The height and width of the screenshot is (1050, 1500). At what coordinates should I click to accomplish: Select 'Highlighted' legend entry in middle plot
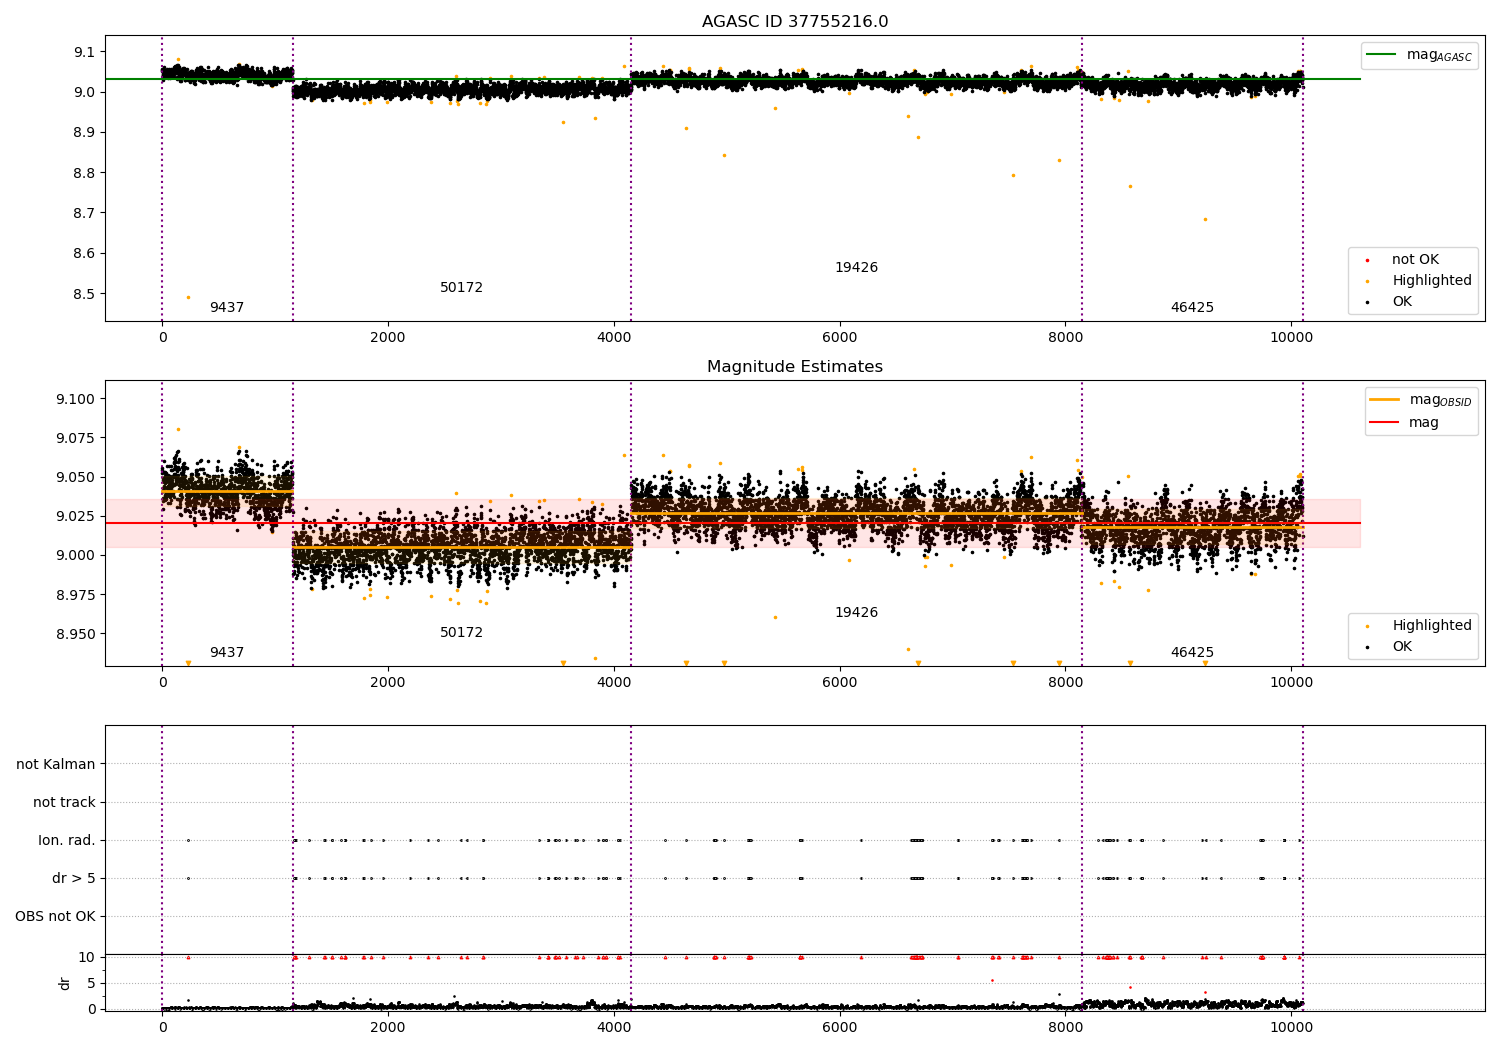tap(1432, 626)
